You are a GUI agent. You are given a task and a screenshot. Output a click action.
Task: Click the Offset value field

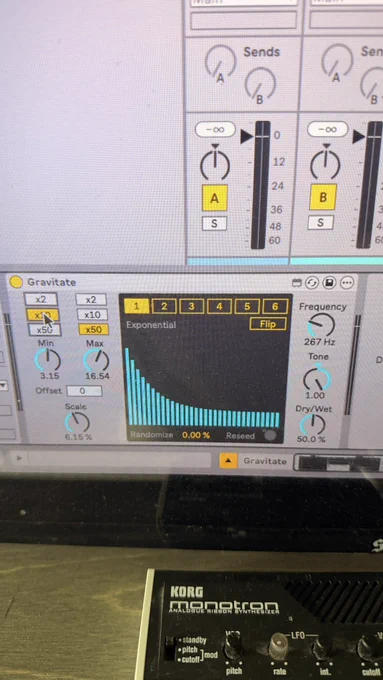coord(84,391)
